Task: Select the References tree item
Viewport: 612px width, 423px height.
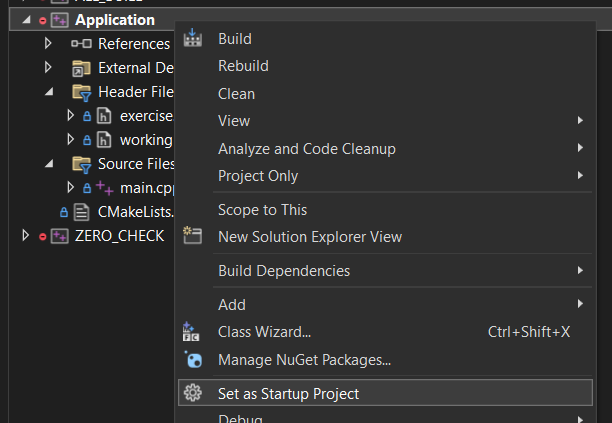Action: coord(134,44)
